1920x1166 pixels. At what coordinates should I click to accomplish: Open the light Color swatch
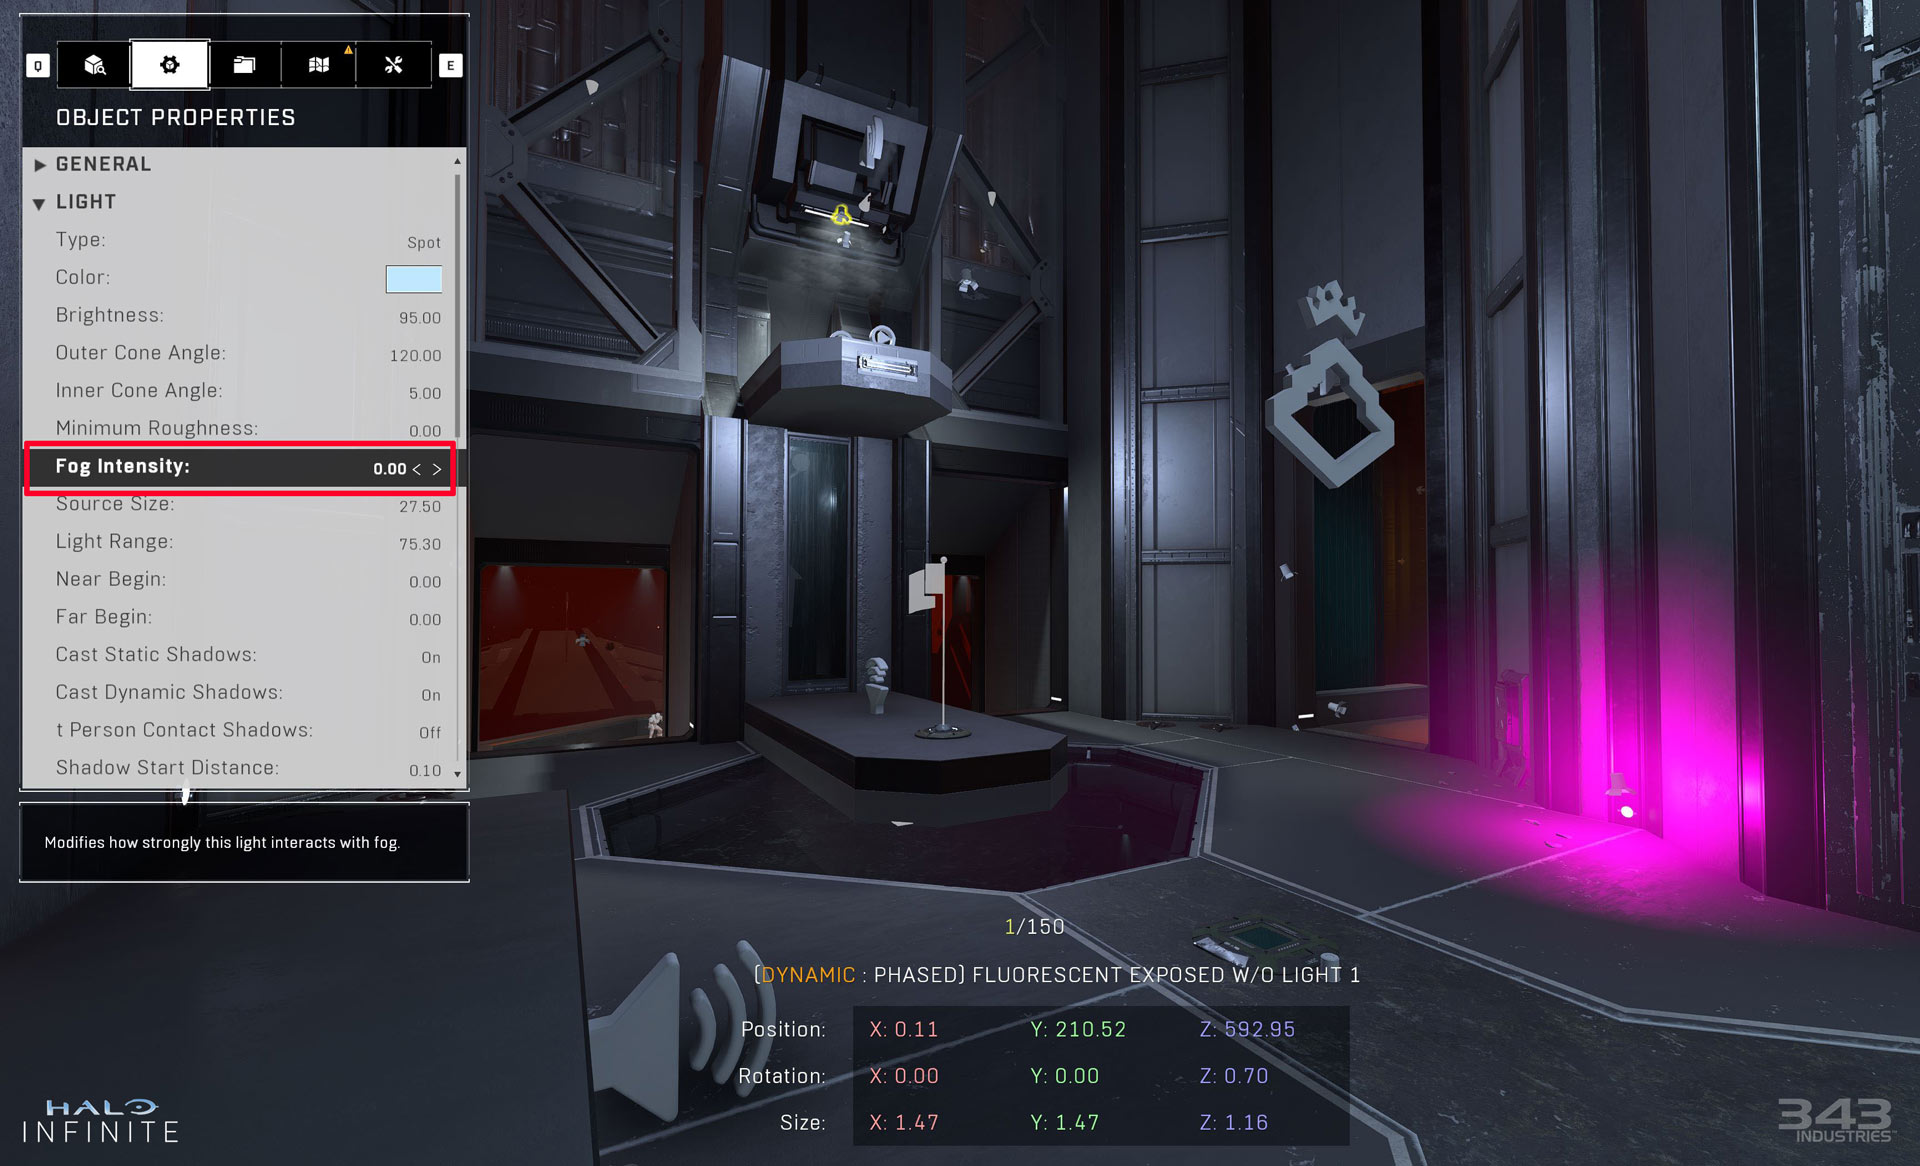point(413,279)
